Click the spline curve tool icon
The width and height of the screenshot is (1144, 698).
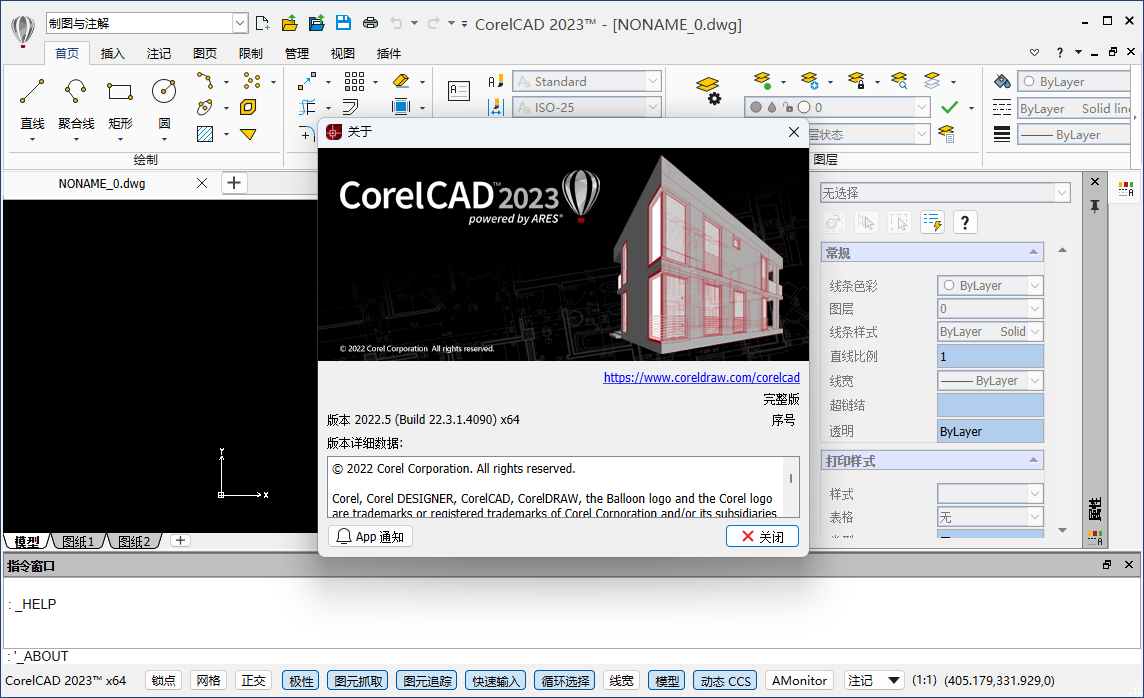point(205,80)
